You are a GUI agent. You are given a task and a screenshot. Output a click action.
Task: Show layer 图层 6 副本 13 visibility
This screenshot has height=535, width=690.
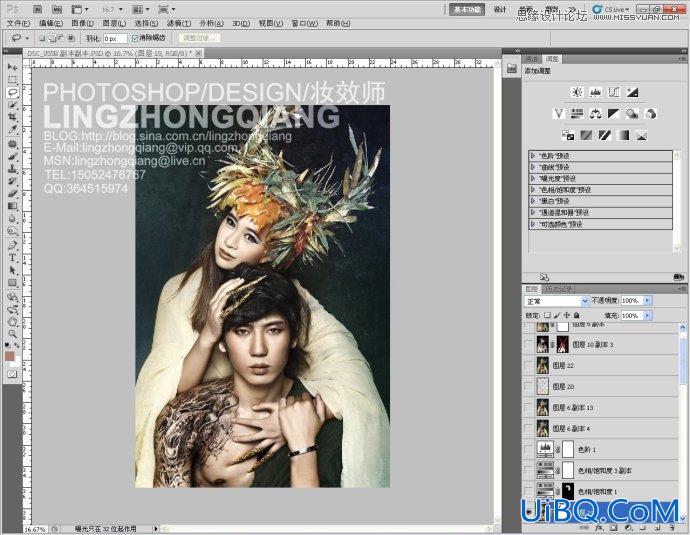pos(528,407)
